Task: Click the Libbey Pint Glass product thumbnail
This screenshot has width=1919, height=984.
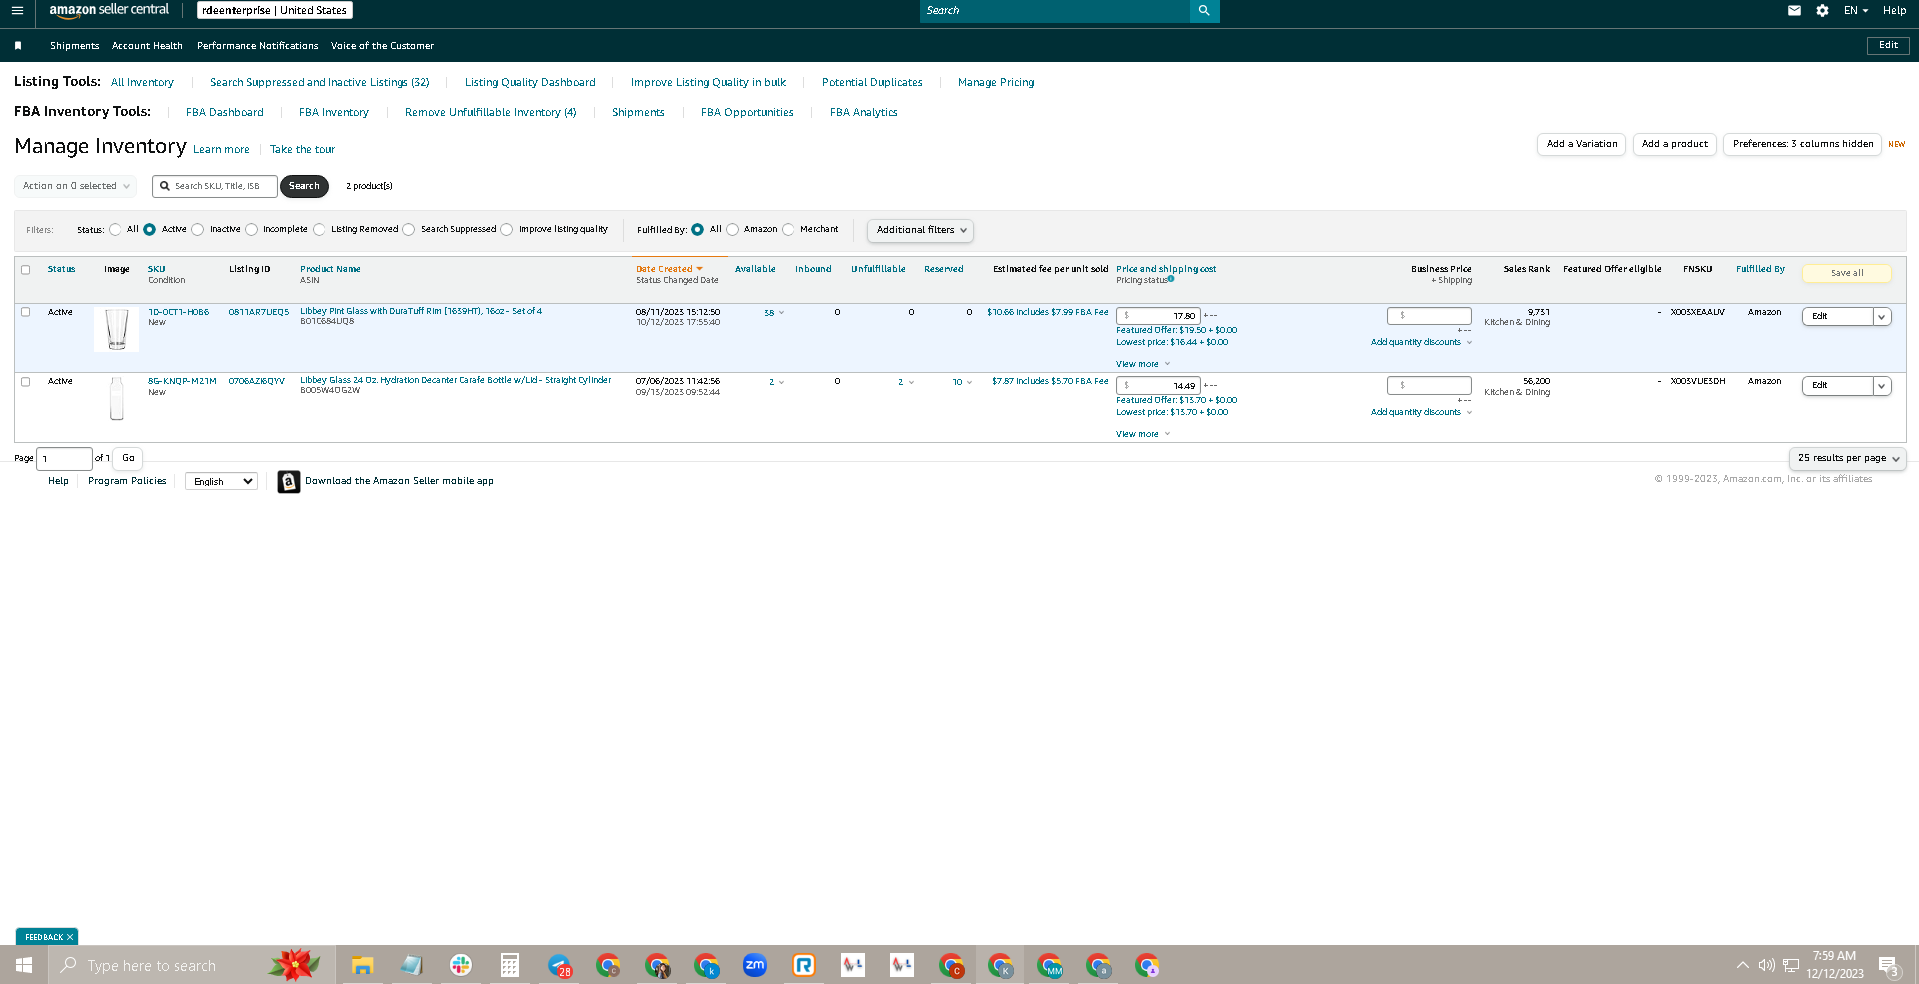Action: pos(117,329)
